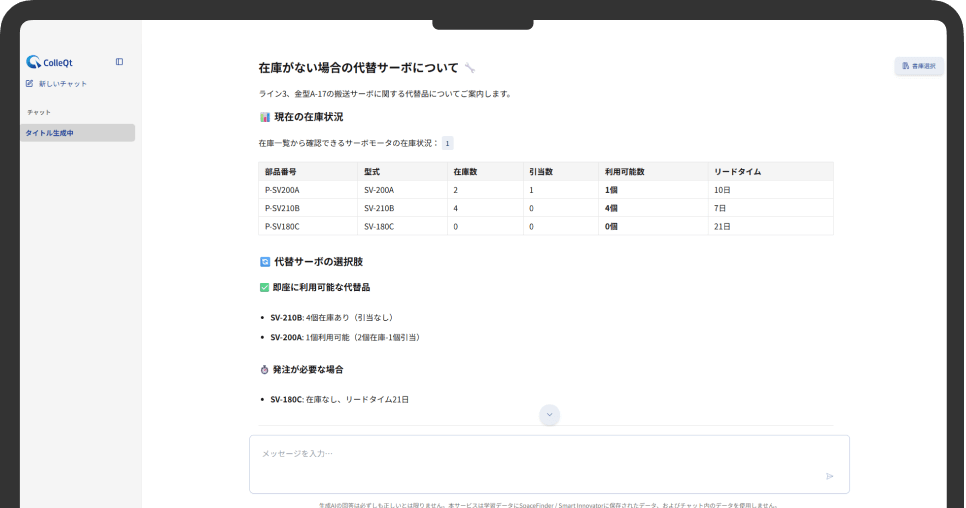This screenshot has width=966, height=508.
Task: Select the SV-180C model cell in table
Action: (379, 226)
